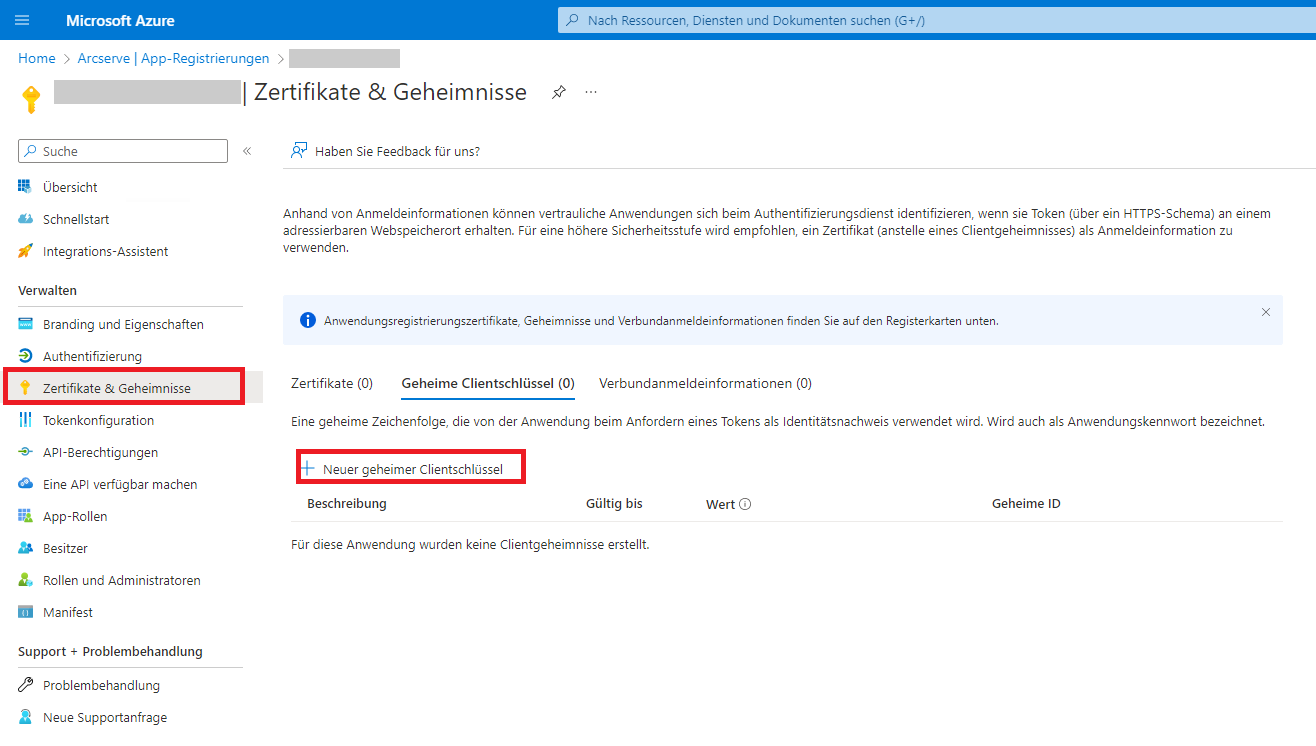Click the Neue Supportanfrage person icon

25,717
